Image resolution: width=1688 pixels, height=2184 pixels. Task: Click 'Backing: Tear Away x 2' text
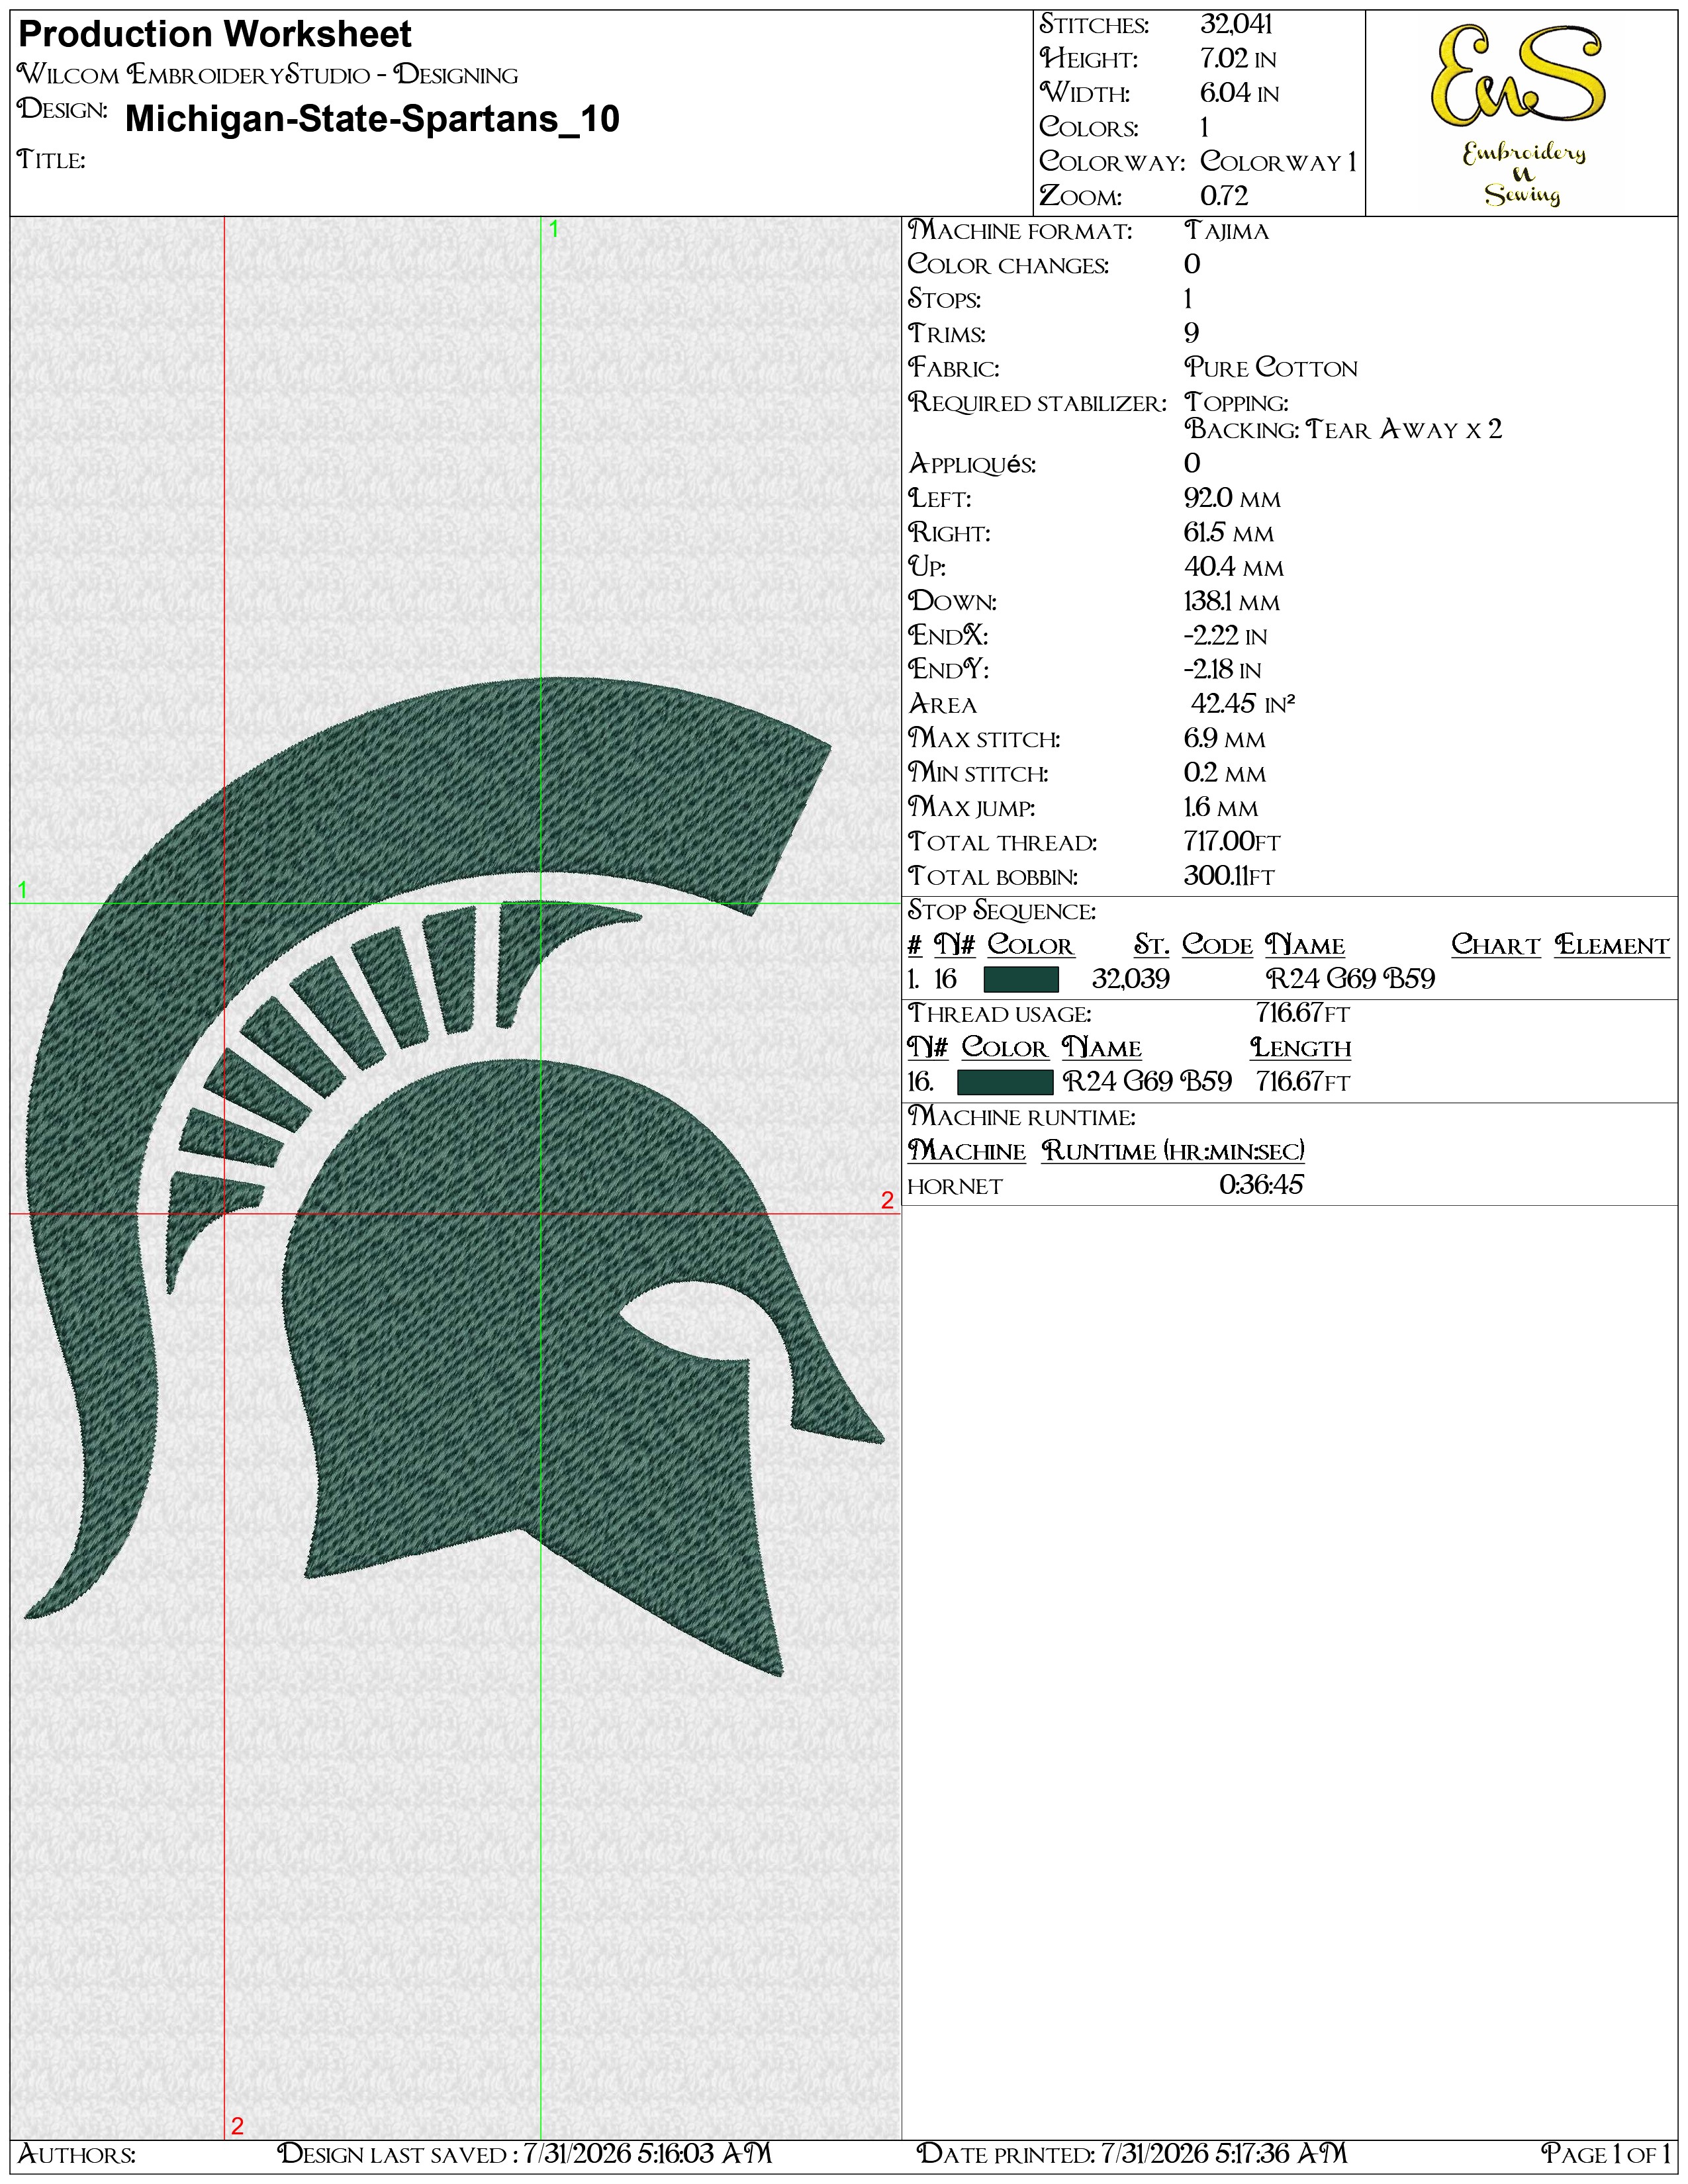coord(1343,430)
